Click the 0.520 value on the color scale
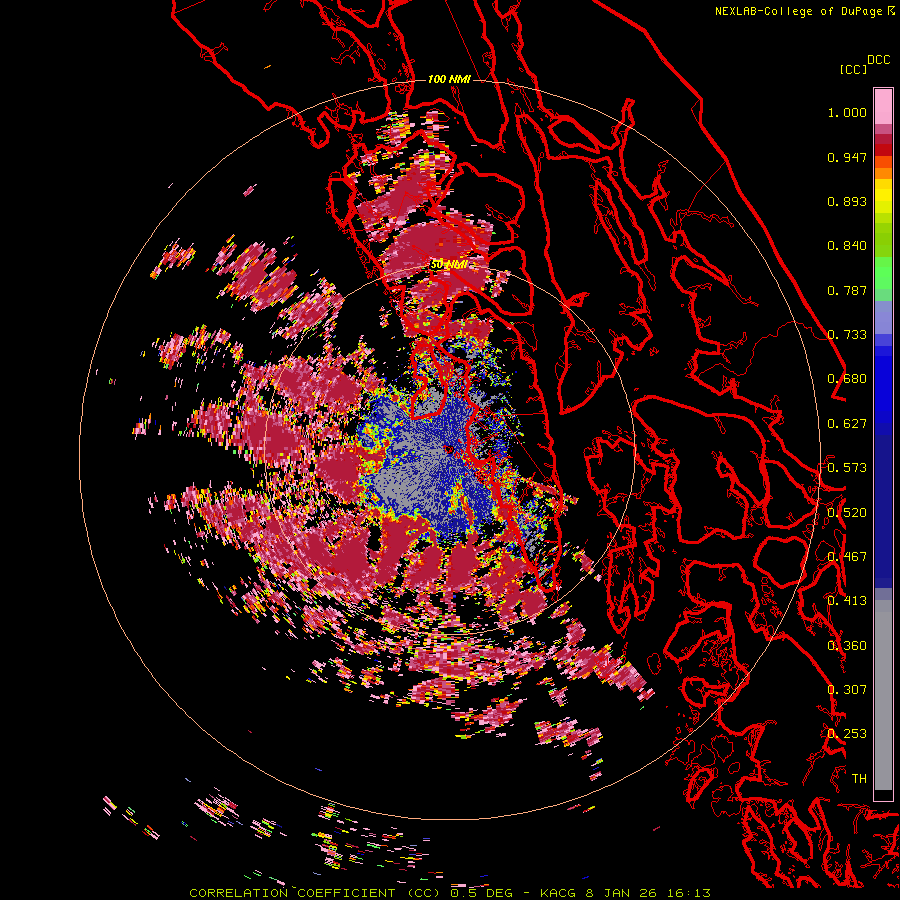Image resolution: width=900 pixels, height=900 pixels. (847, 513)
